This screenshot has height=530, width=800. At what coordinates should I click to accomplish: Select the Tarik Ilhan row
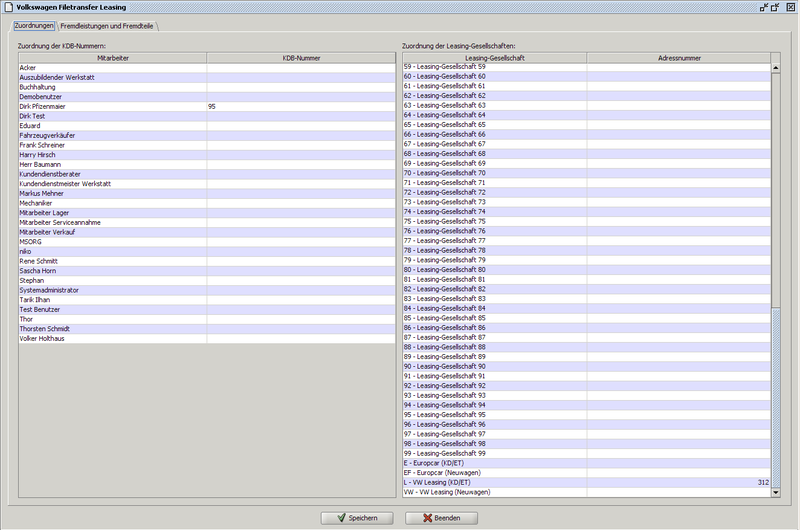(x=207, y=300)
